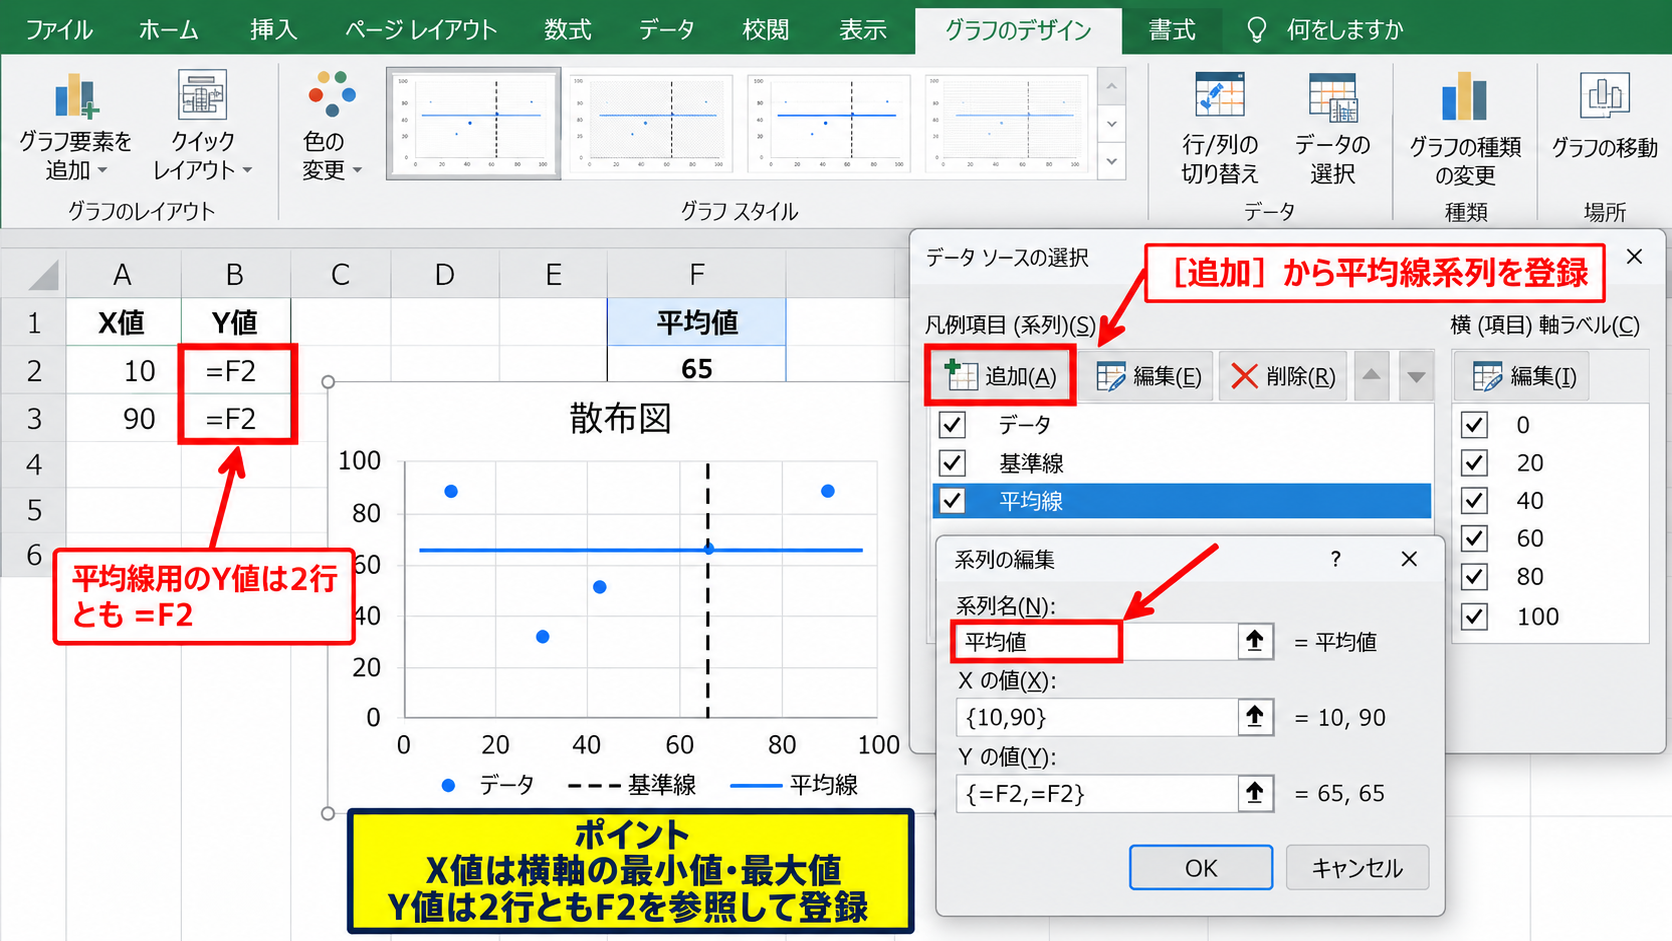The width and height of the screenshot is (1672, 941).
Task: Click 削除(R) to remove series
Action: click(1284, 376)
